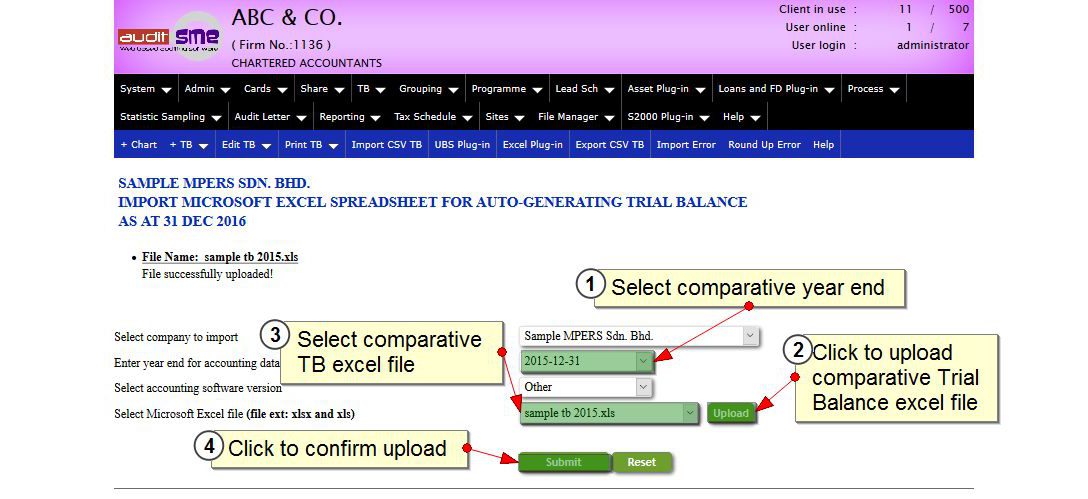
Task: Expand the year end 2015-12-31 dropdown
Action: tap(587, 361)
